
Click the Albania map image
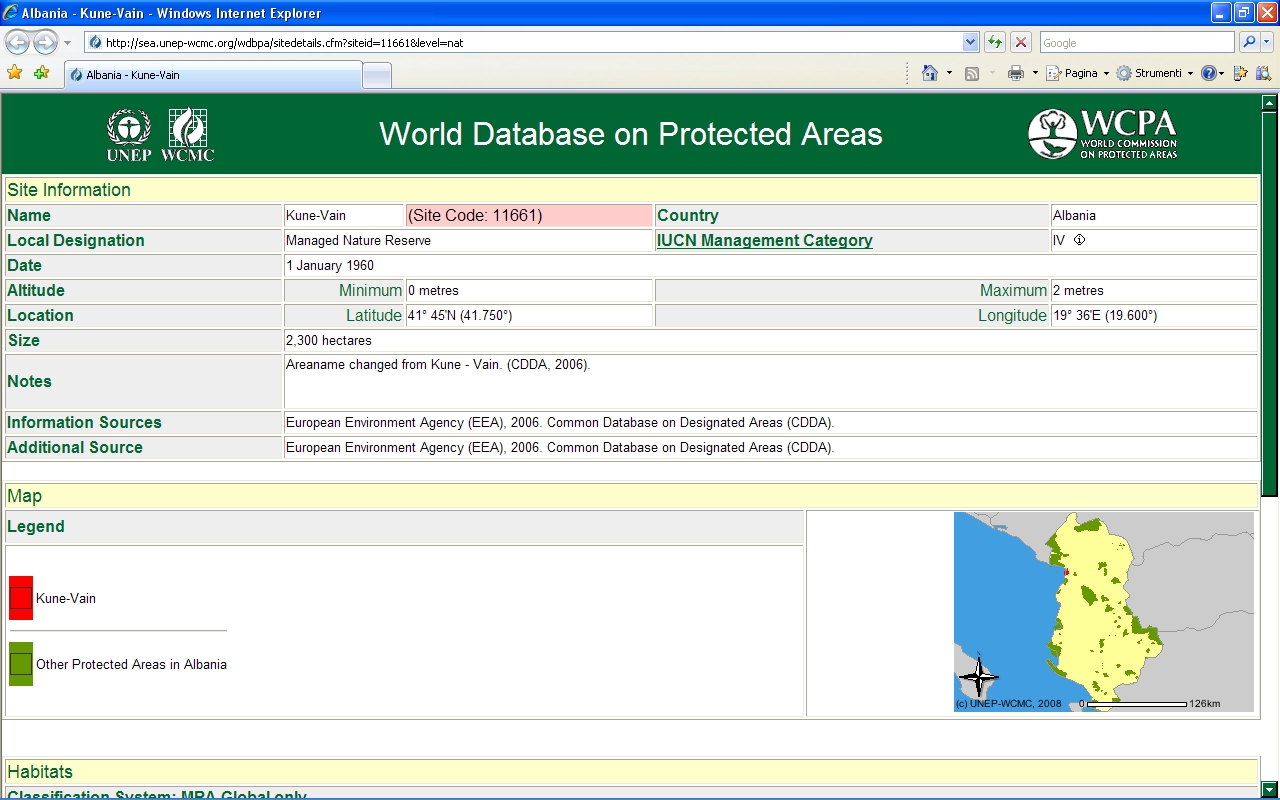[1104, 612]
